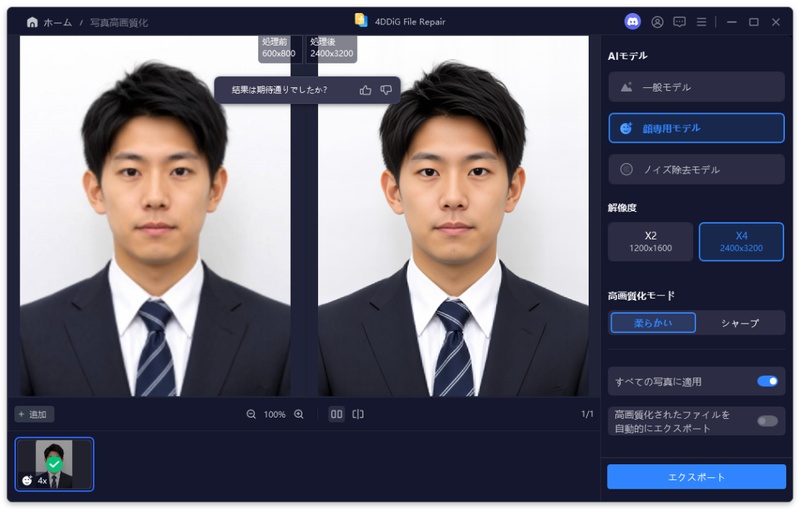Select split slider compare view icon
The width and height of the screenshot is (800, 509).
pyautogui.click(x=358, y=414)
